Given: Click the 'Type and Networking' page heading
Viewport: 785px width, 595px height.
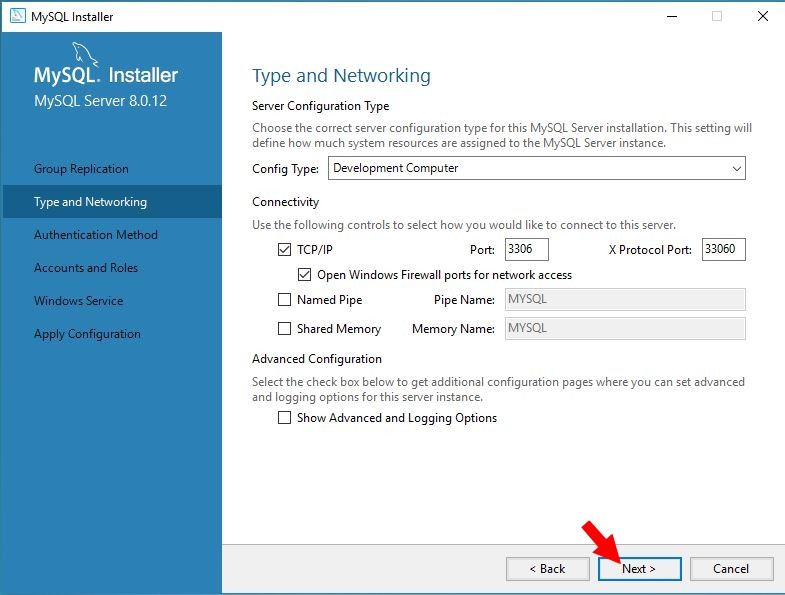Looking at the screenshot, I should coord(341,76).
